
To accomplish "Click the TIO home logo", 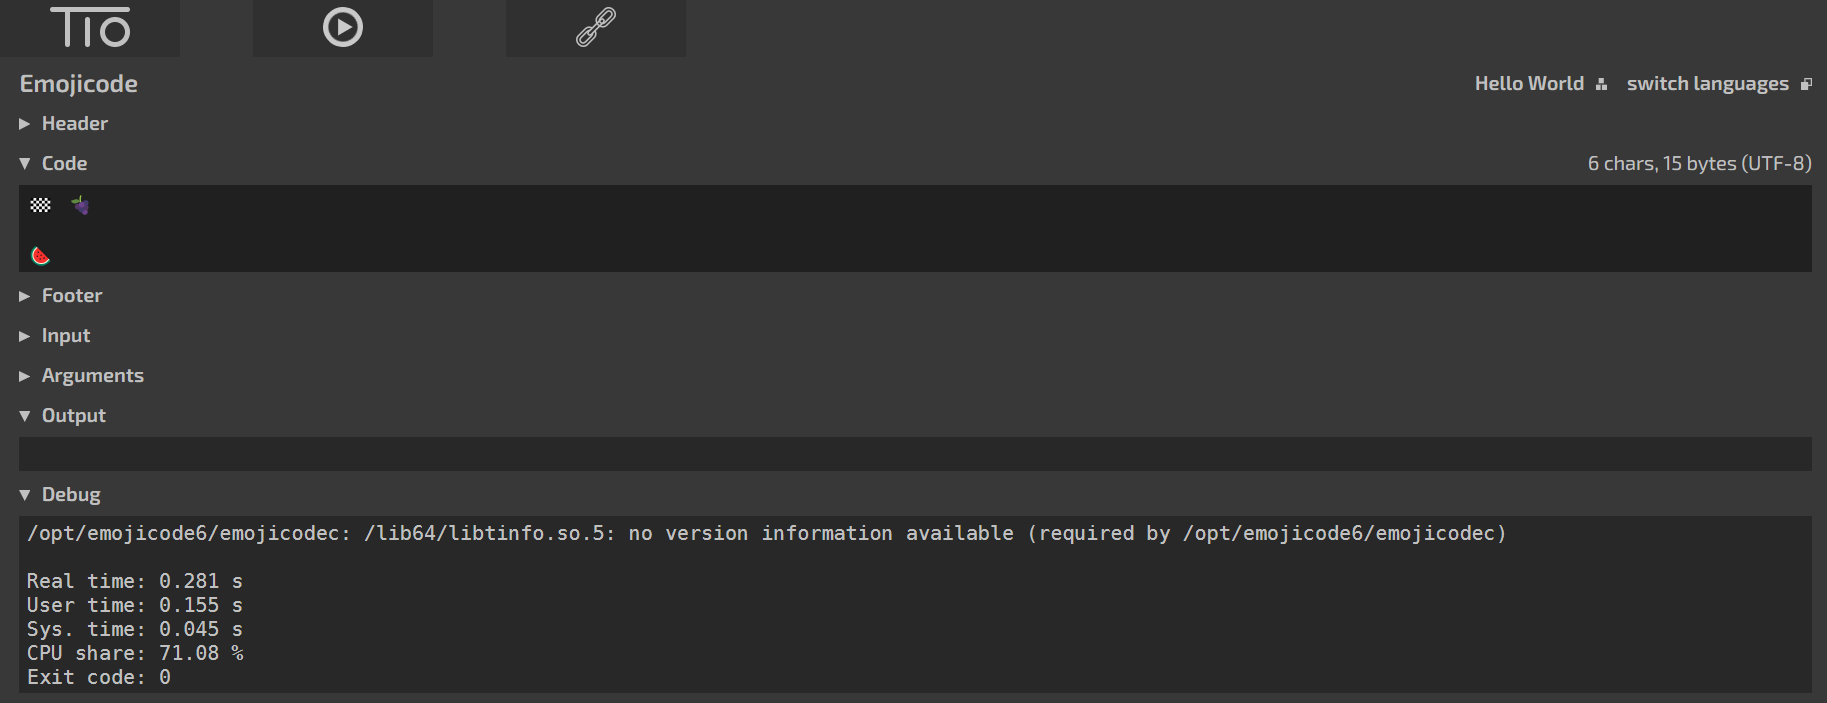I will (90, 28).
